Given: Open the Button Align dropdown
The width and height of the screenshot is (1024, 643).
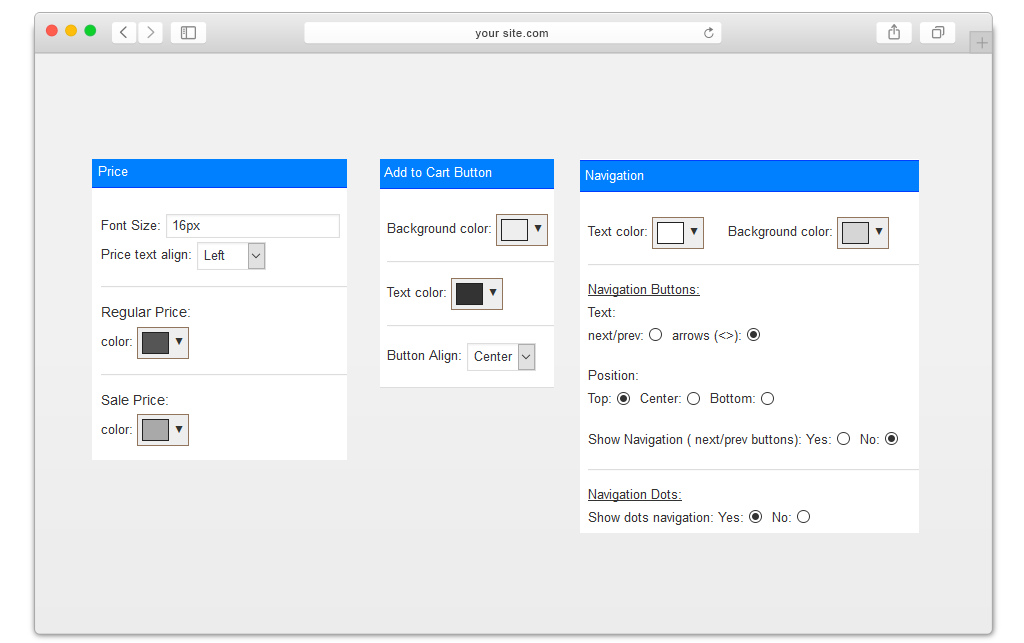Looking at the screenshot, I should (501, 357).
